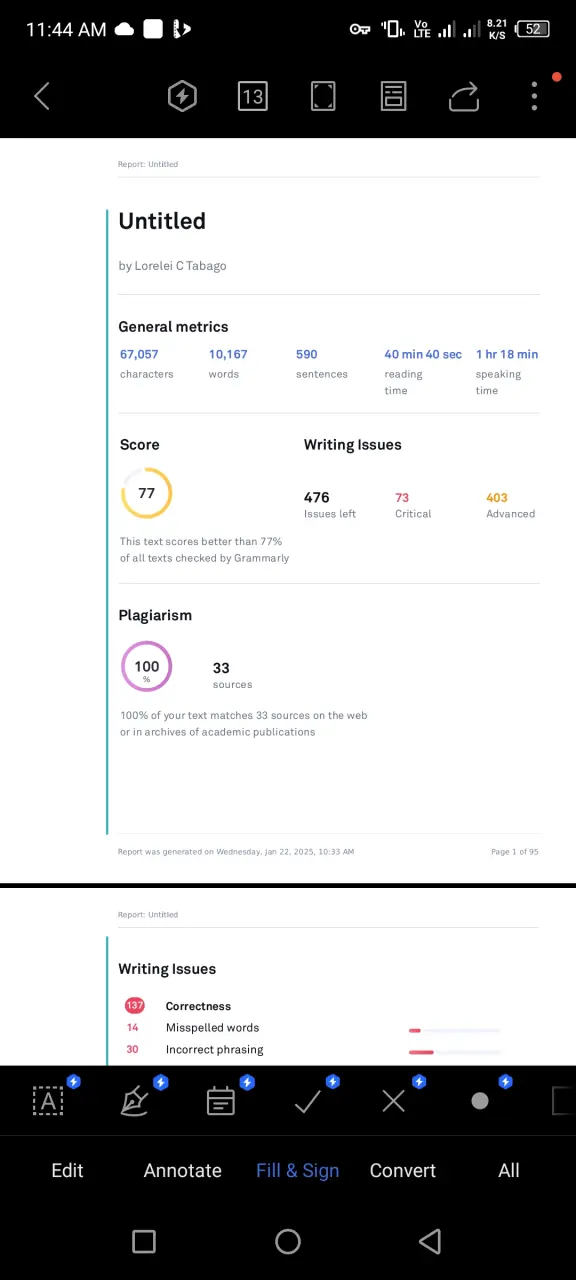Select the cross mark stamp tool

pyautogui.click(x=393, y=1101)
